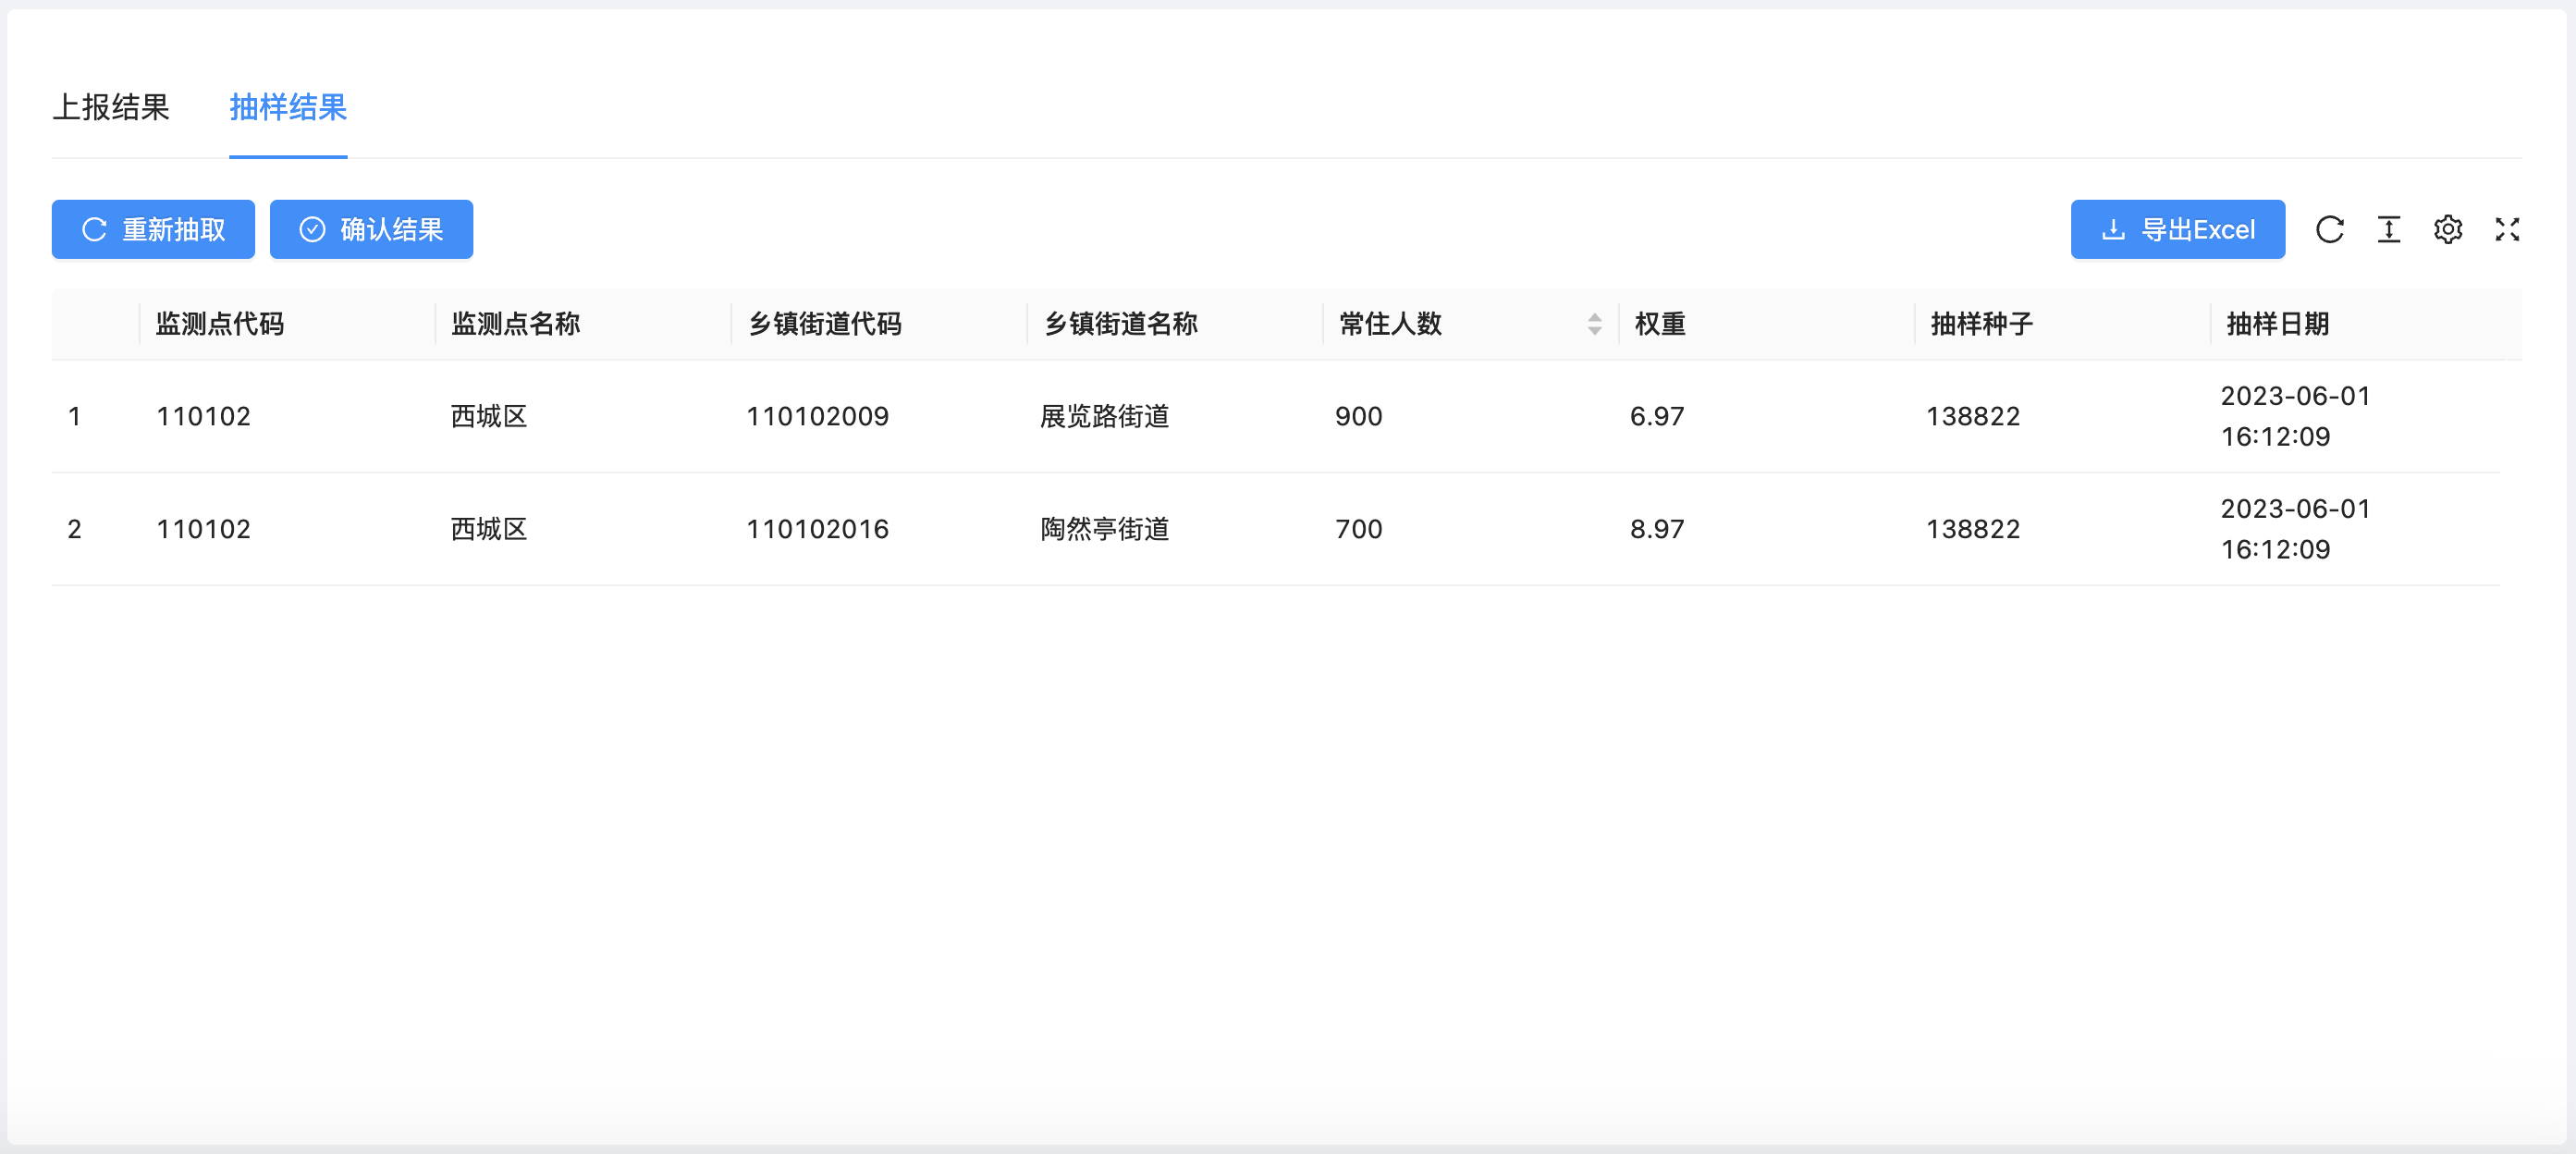Image resolution: width=2576 pixels, height=1154 pixels.
Task: Click weight value 8.97
Action: tap(1657, 529)
